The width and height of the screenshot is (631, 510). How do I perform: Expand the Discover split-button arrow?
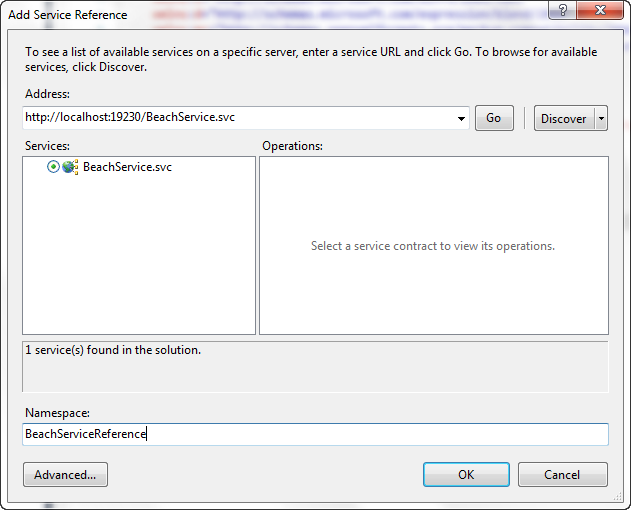coord(601,118)
